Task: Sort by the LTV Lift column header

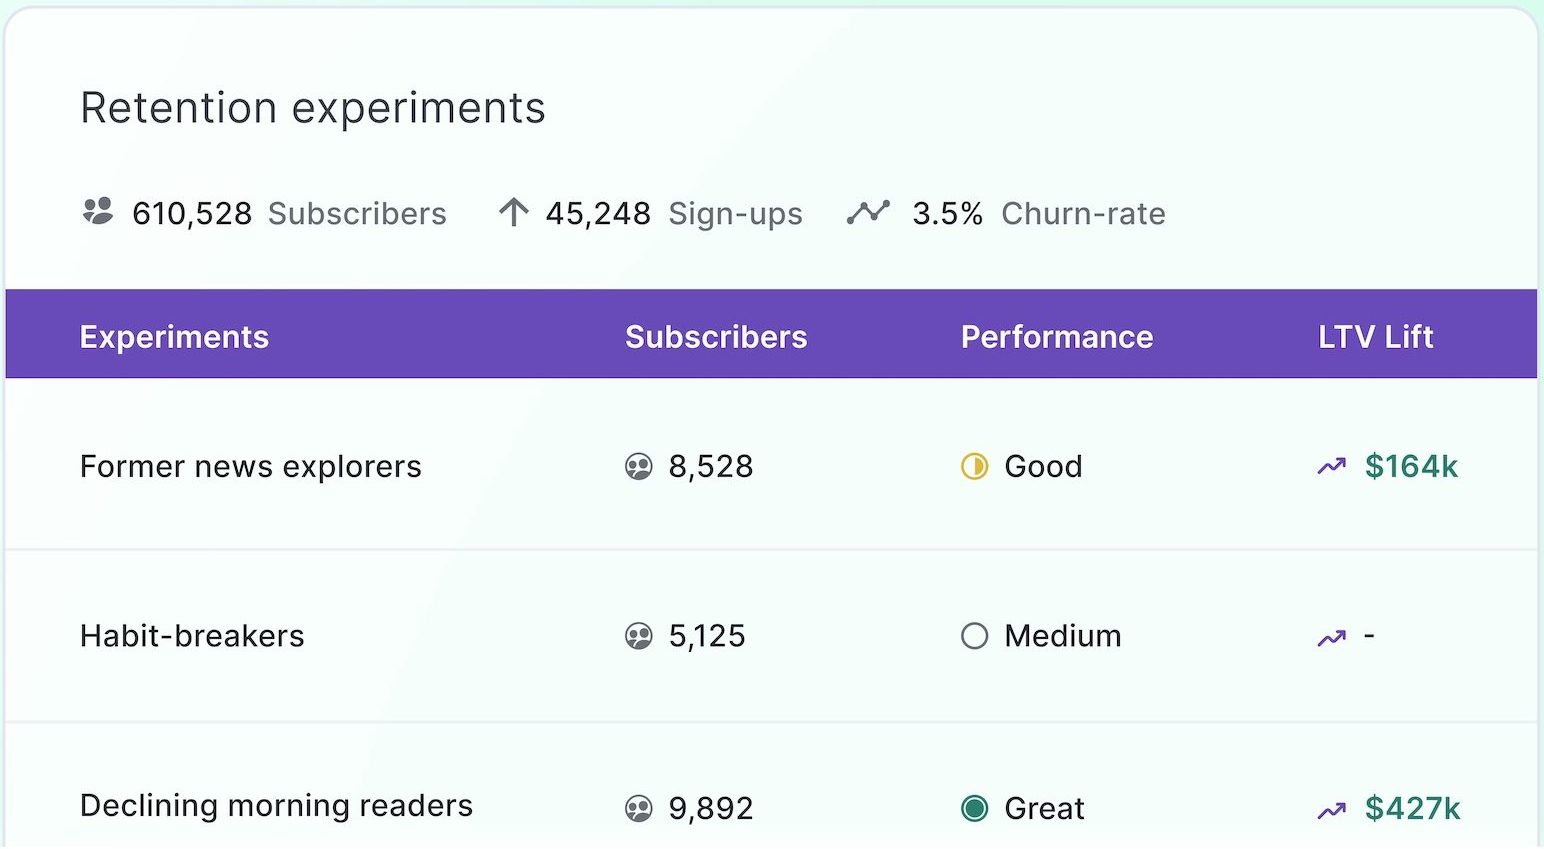Action: [x=1375, y=337]
